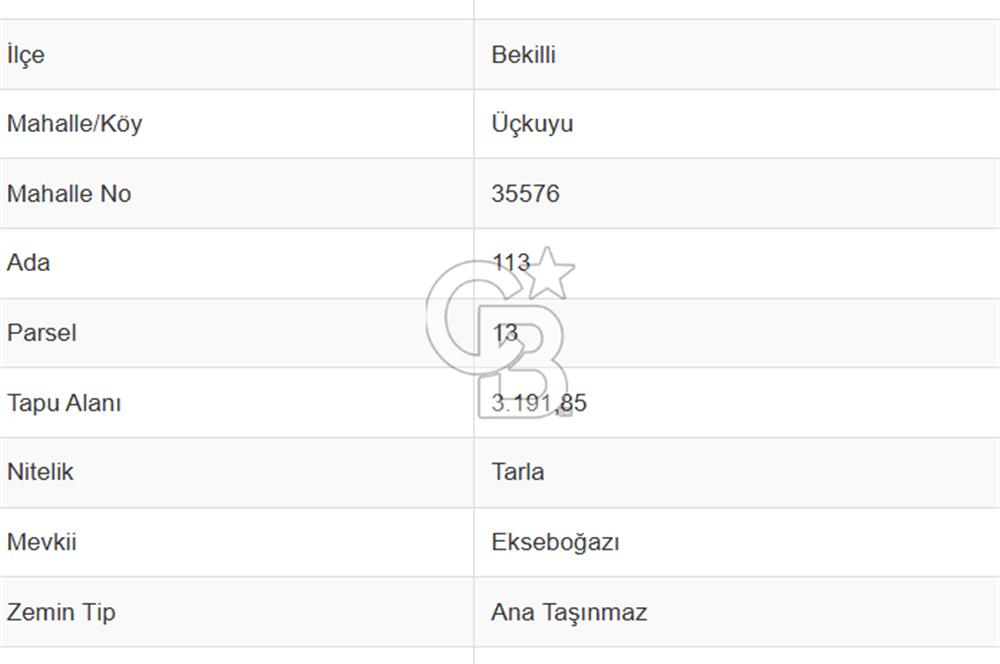Select the Ana Taşınmaz value

pyautogui.click(x=569, y=612)
